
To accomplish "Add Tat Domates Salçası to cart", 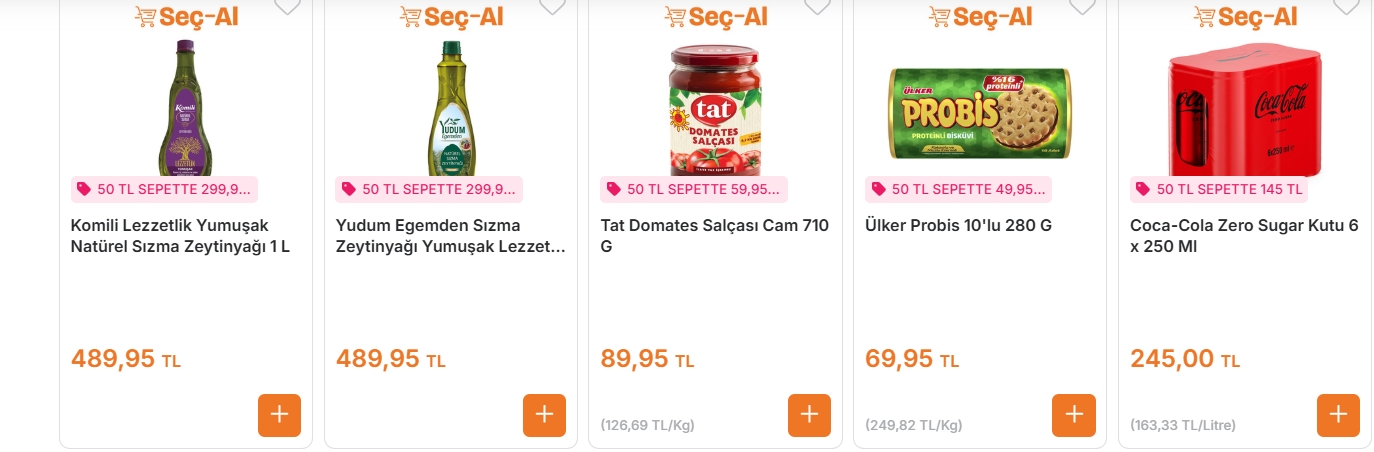I will (x=809, y=415).
